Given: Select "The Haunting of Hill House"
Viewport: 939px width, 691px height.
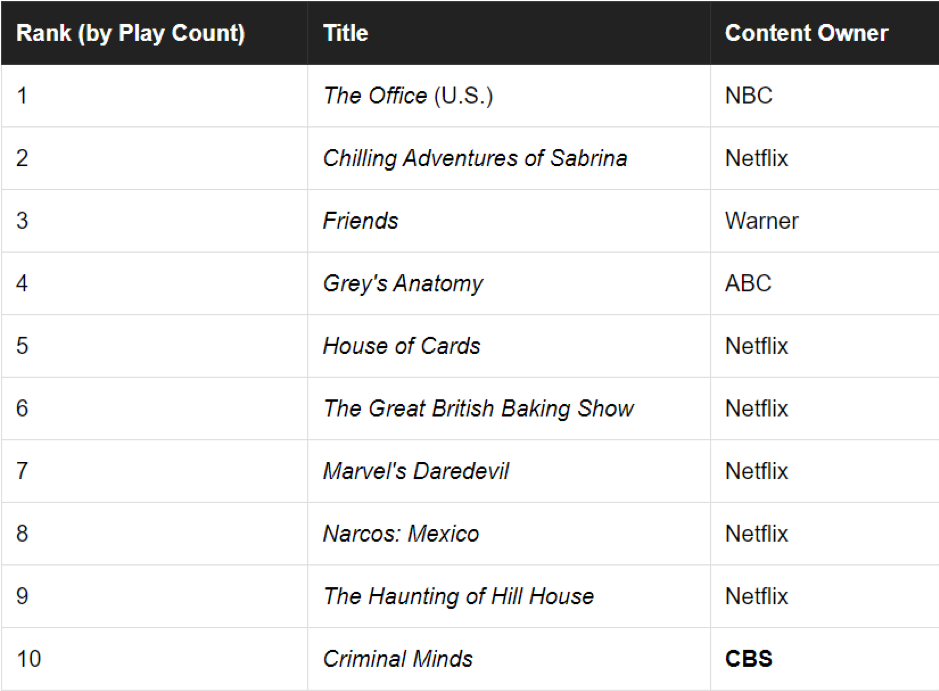Looking at the screenshot, I should click(458, 596).
